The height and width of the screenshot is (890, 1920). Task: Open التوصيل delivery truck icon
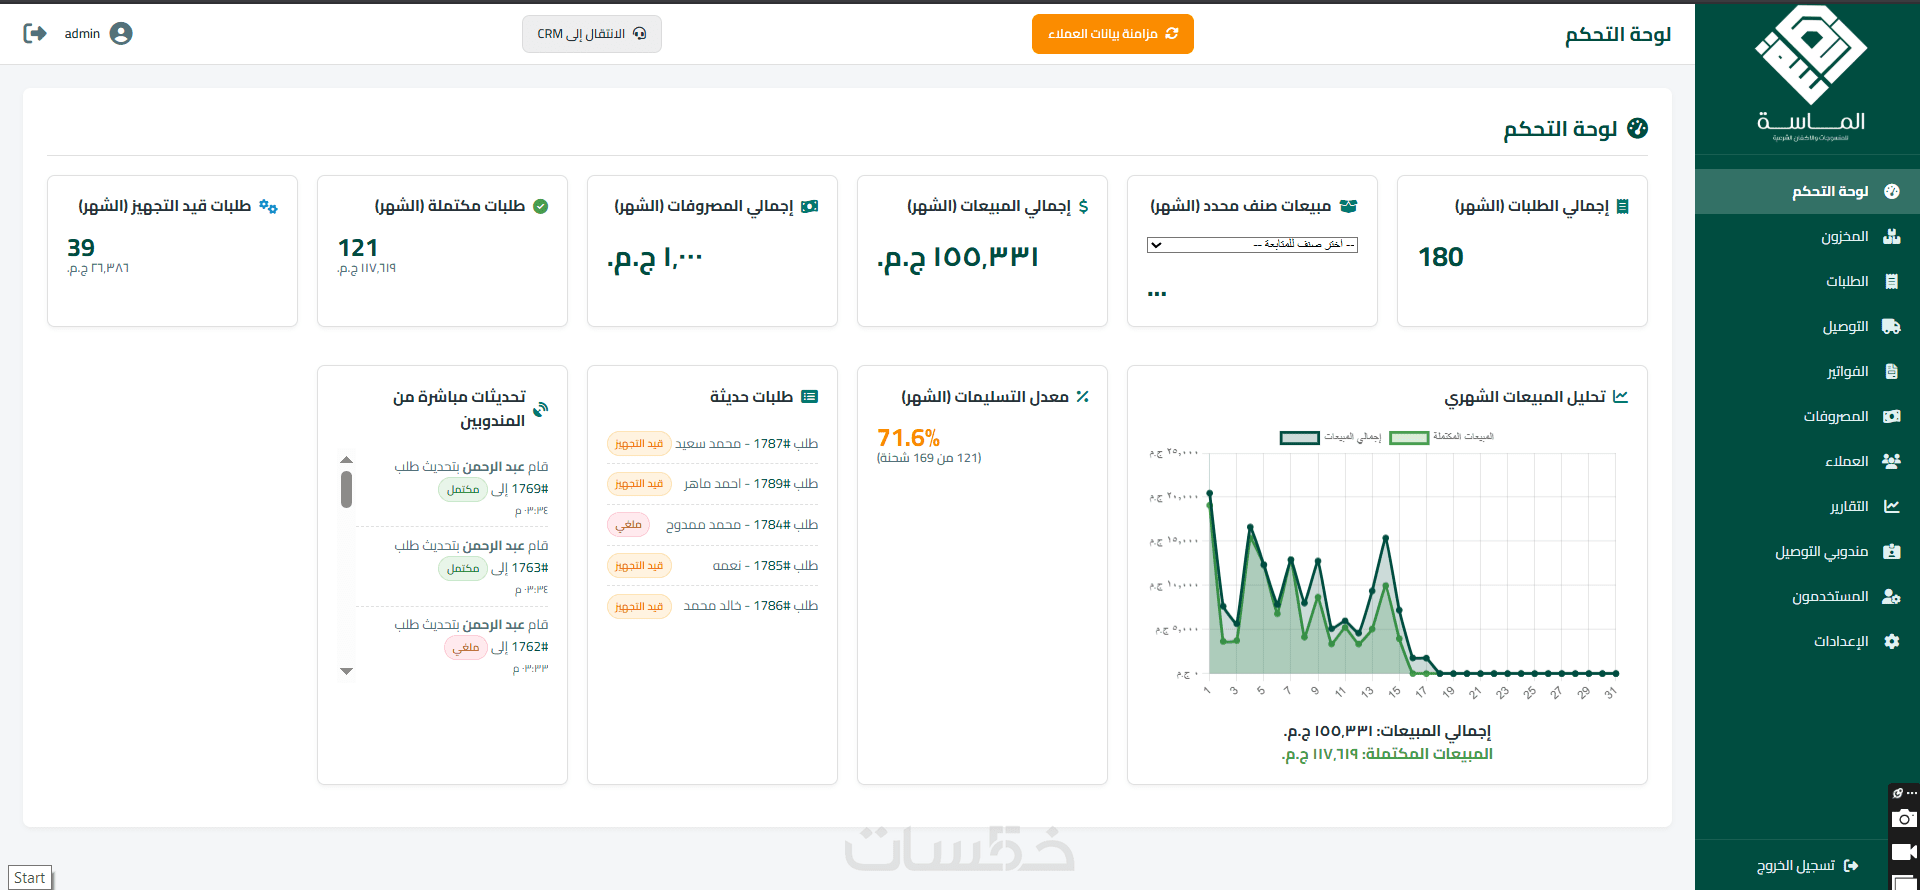pyautogui.click(x=1891, y=326)
